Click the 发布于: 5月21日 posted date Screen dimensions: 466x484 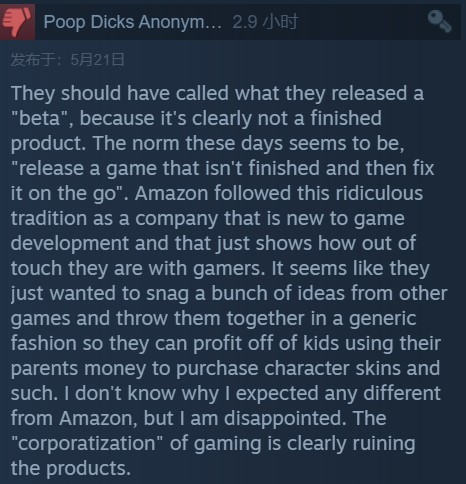point(68,60)
